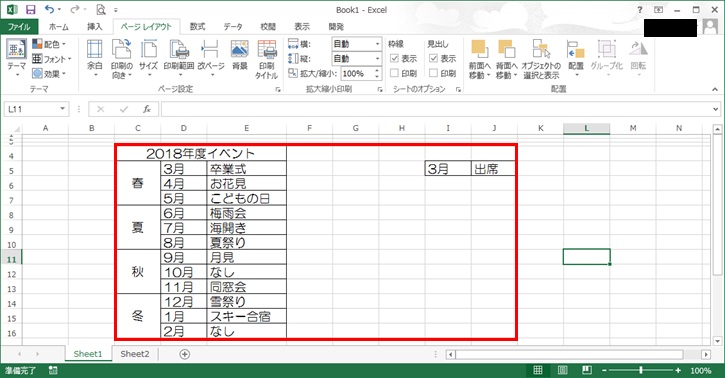The width and height of the screenshot is (725, 378).
Task: Switch to Page Break Preview icon
Action: 587,370
